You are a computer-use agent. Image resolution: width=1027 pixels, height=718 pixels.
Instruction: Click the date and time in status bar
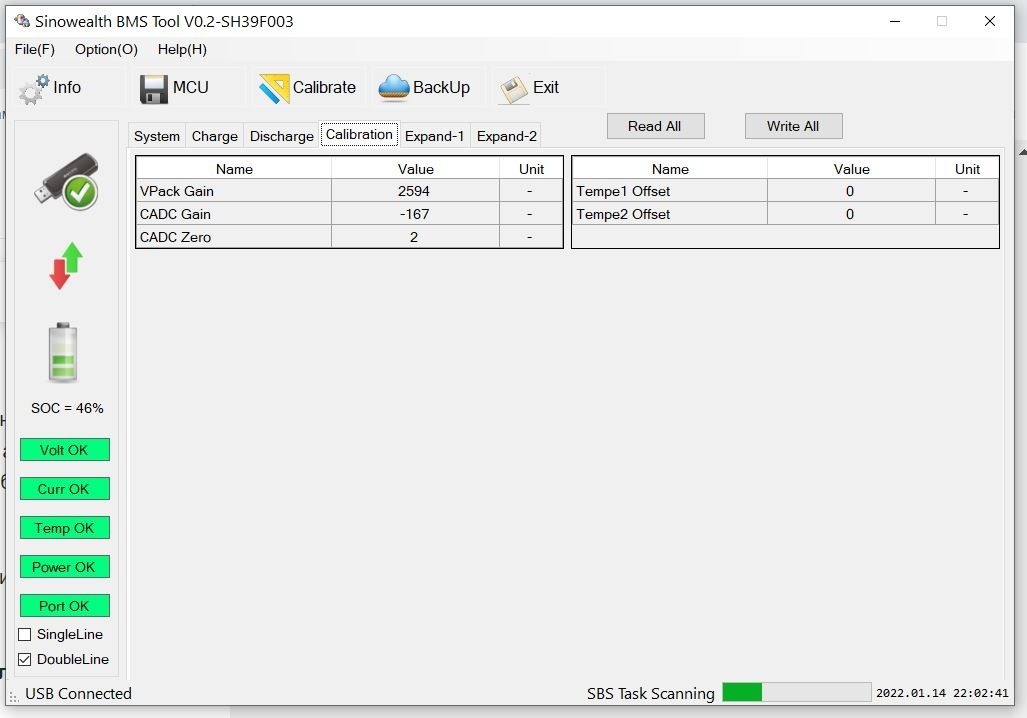coord(942,693)
